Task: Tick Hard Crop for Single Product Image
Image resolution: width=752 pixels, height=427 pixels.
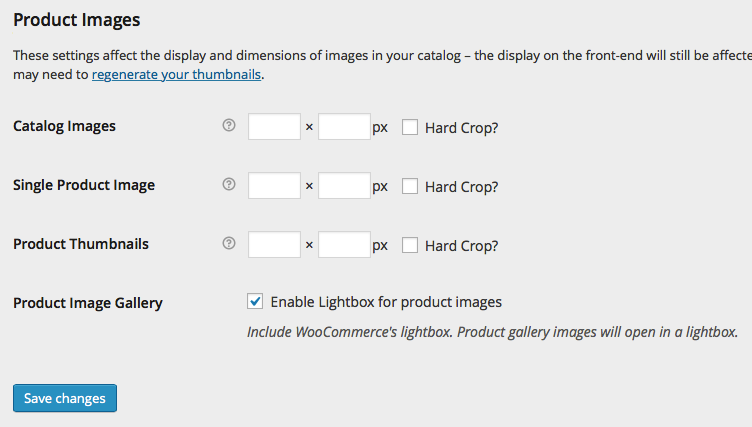Action: coord(410,186)
